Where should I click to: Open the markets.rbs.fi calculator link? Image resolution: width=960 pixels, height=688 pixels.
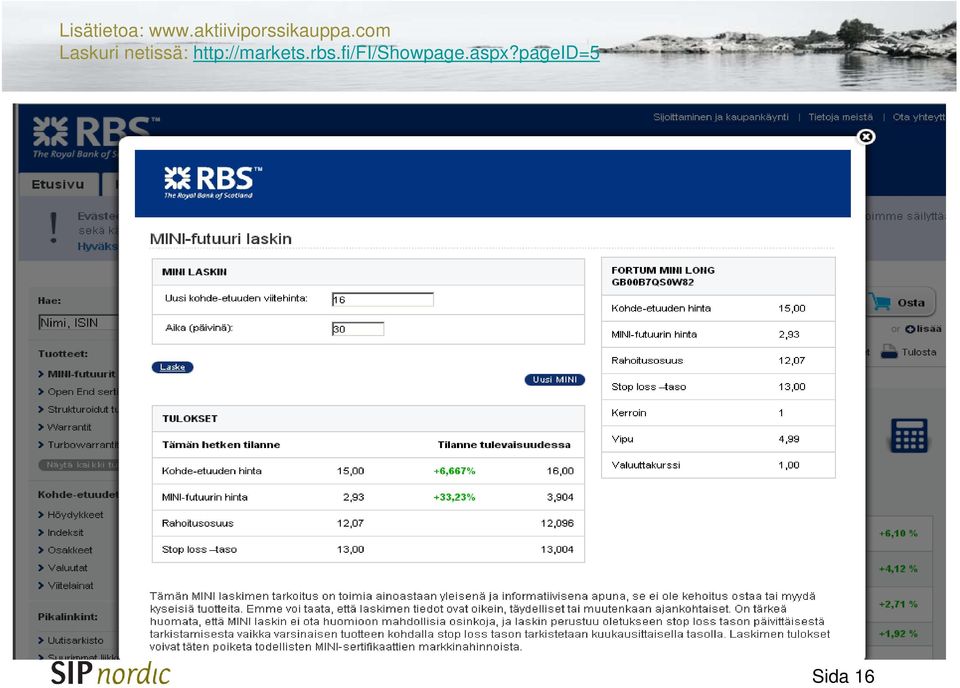396,53
